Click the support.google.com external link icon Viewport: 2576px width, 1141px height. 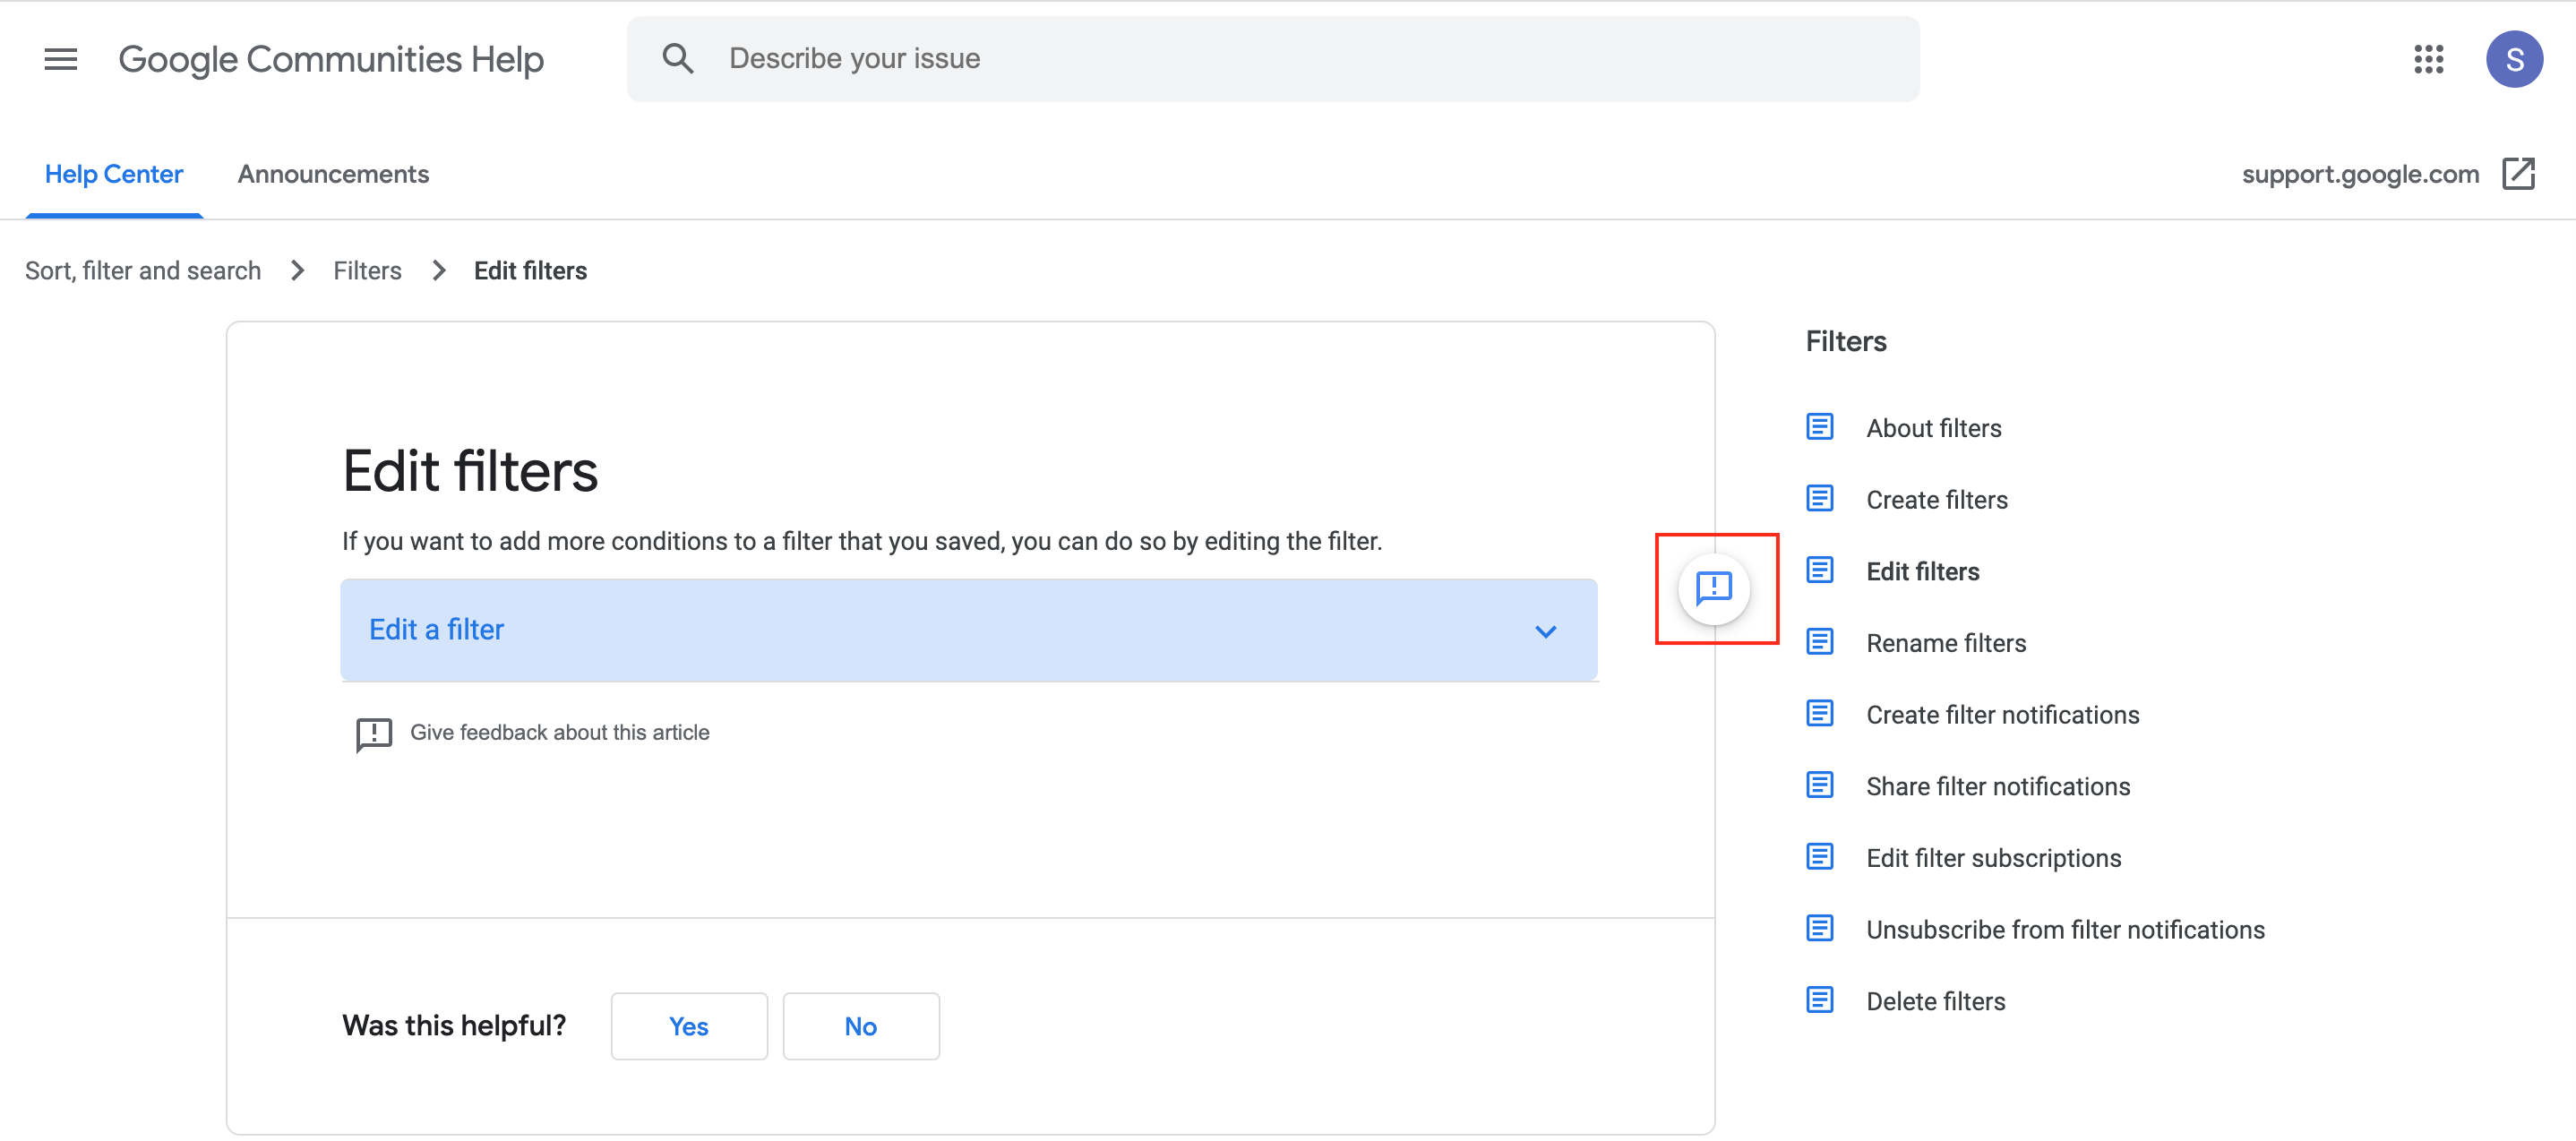(2518, 173)
